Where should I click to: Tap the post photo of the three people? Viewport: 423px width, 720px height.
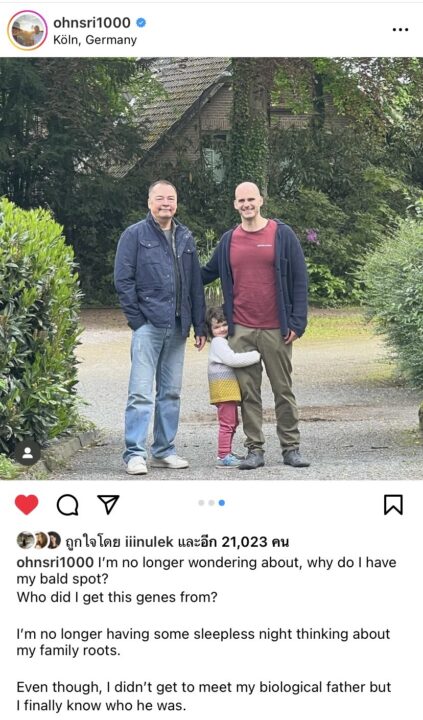click(211, 269)
